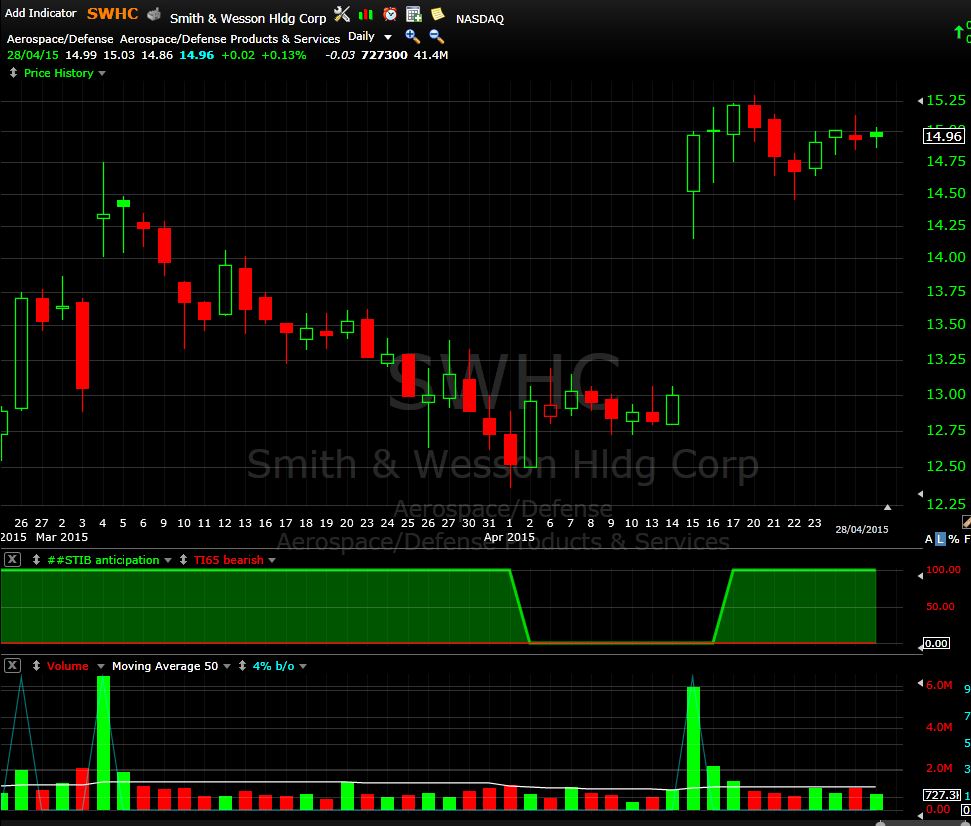Click the 15.25 price scale label
The image size is (971, 826).
[946, 100]
